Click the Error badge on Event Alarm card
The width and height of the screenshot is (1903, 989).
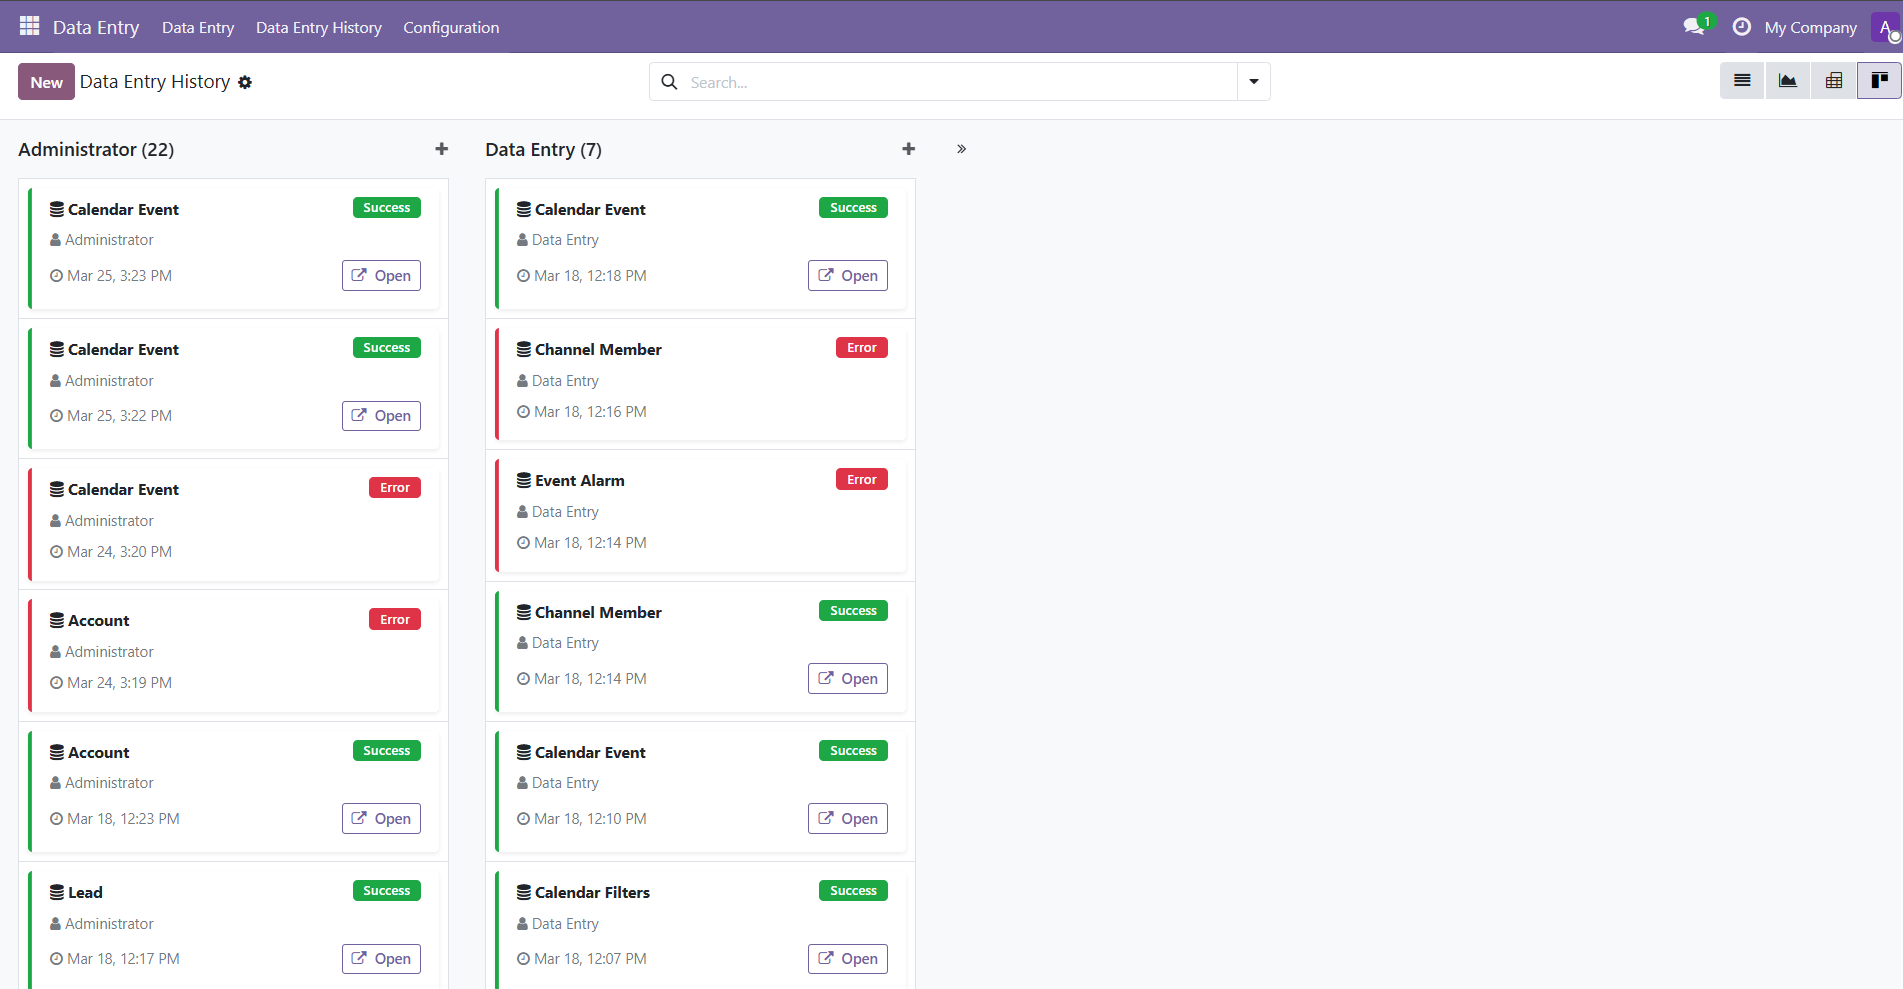861,479
